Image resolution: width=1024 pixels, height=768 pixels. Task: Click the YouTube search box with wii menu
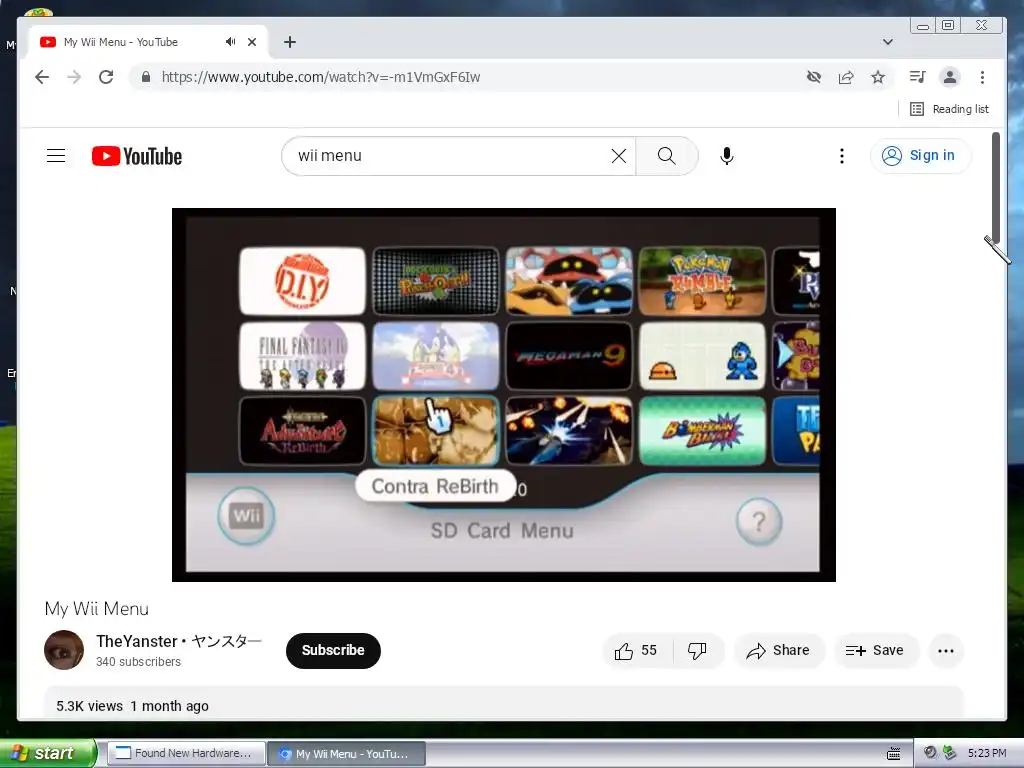(451, 155)
